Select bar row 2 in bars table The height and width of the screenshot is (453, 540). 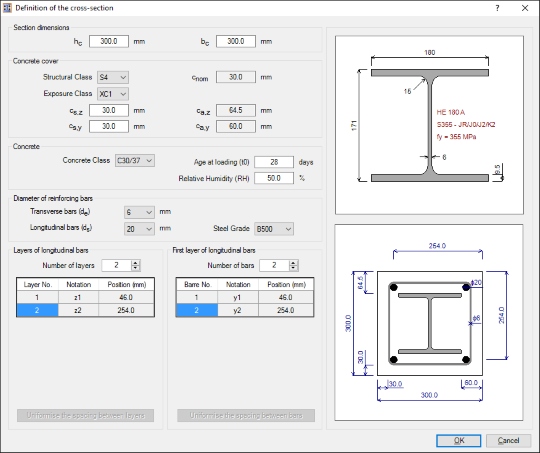click(197, 310)
